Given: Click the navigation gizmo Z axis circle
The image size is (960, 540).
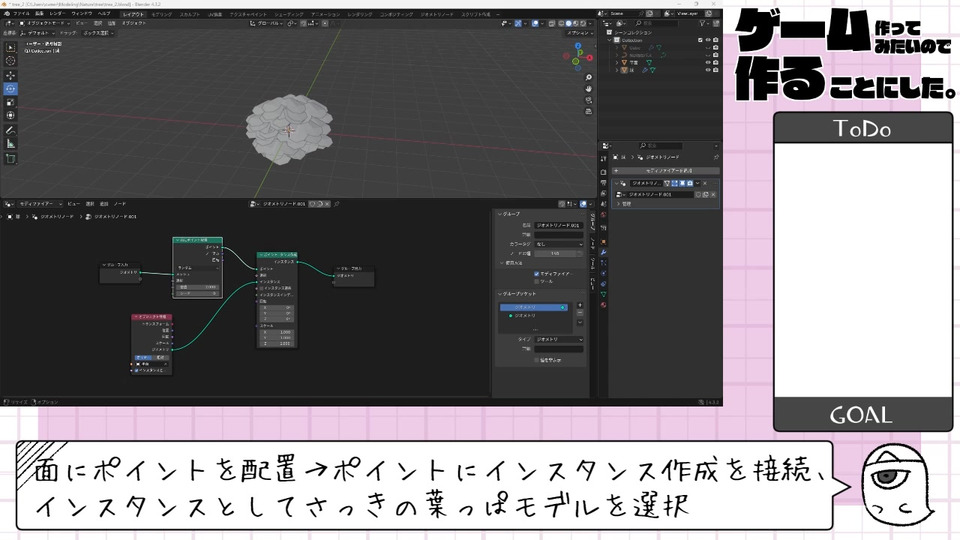Looking at the screenshot, I should tap(579, 46).
